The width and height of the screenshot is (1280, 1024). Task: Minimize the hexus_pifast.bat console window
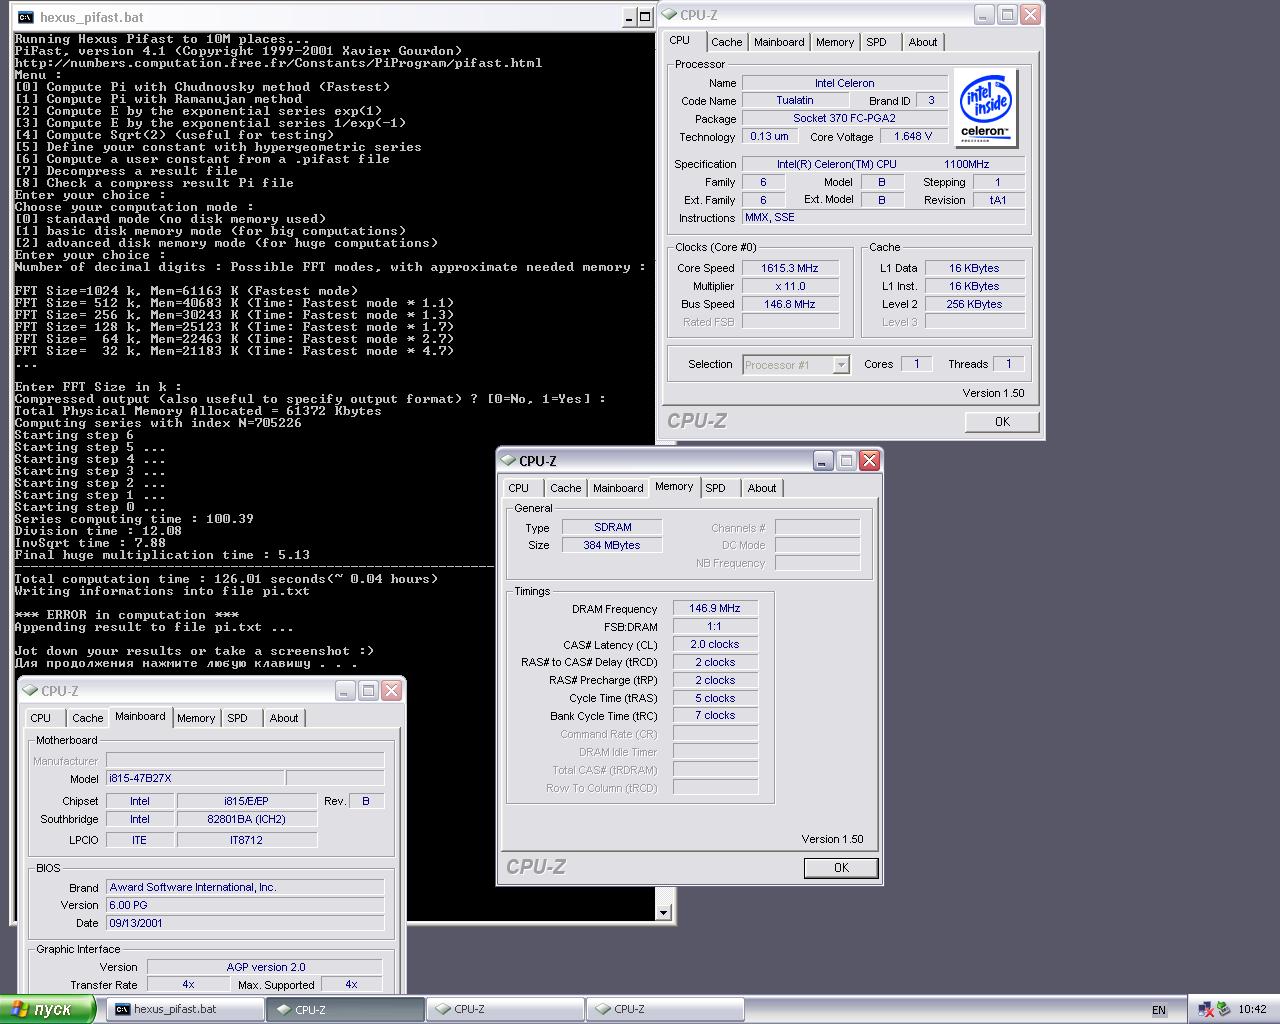(629, 17)
